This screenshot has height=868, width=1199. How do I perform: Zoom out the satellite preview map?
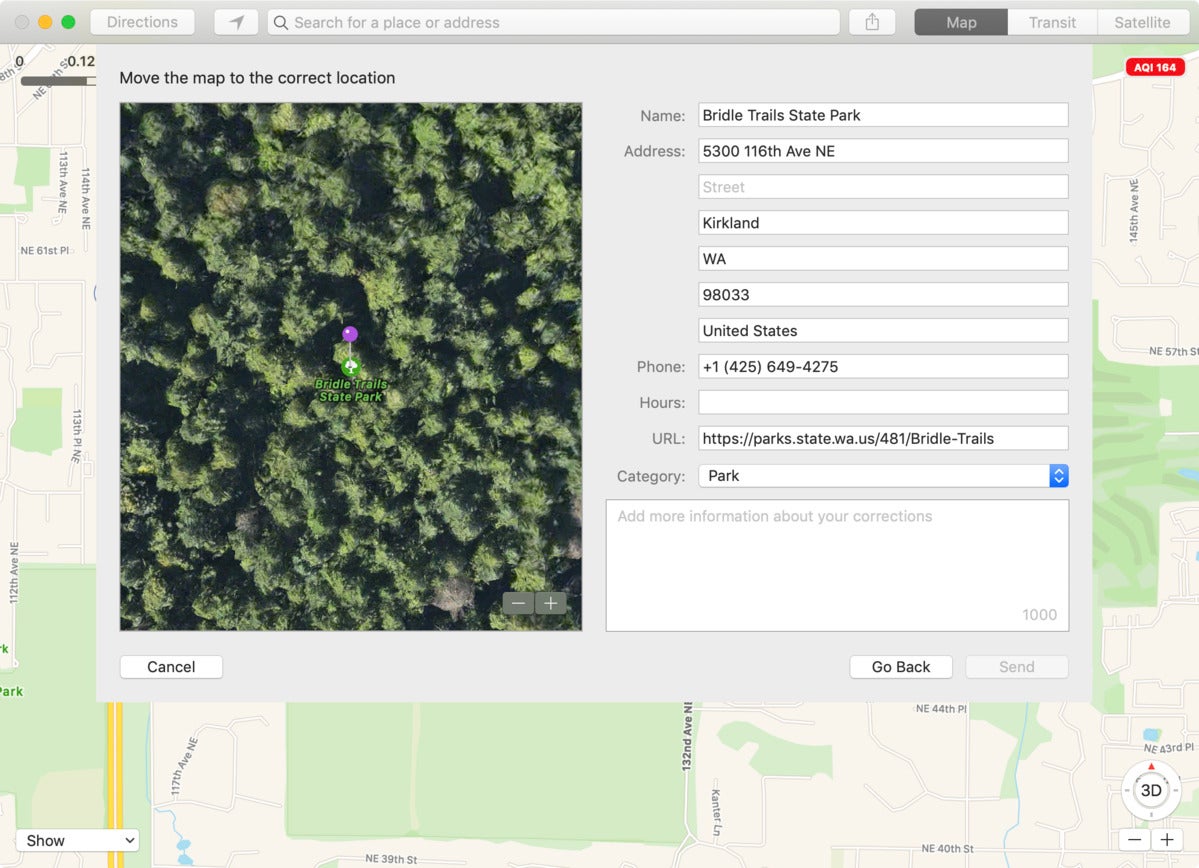click(x=518, y=603)
